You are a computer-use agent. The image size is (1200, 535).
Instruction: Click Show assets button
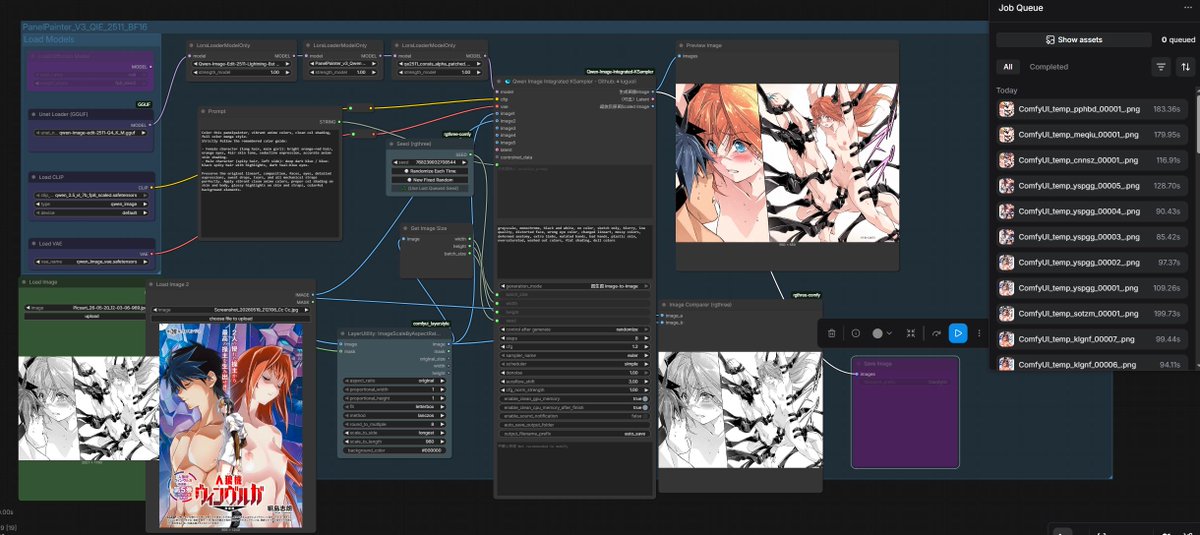[x=1074, y=40]
